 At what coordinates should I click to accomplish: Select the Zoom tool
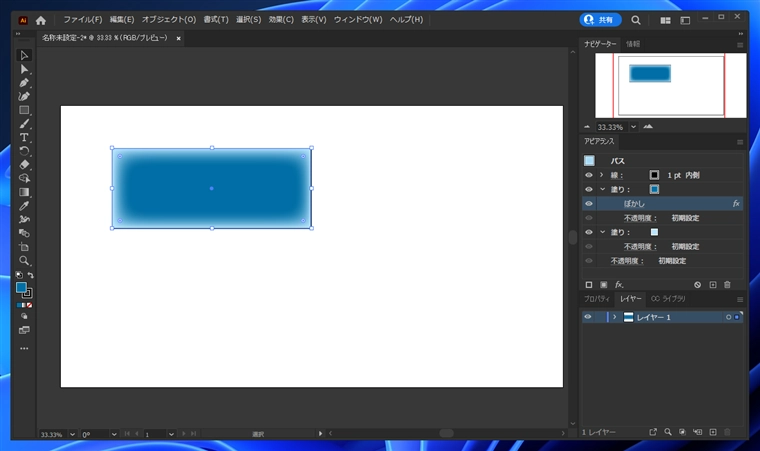24,260
